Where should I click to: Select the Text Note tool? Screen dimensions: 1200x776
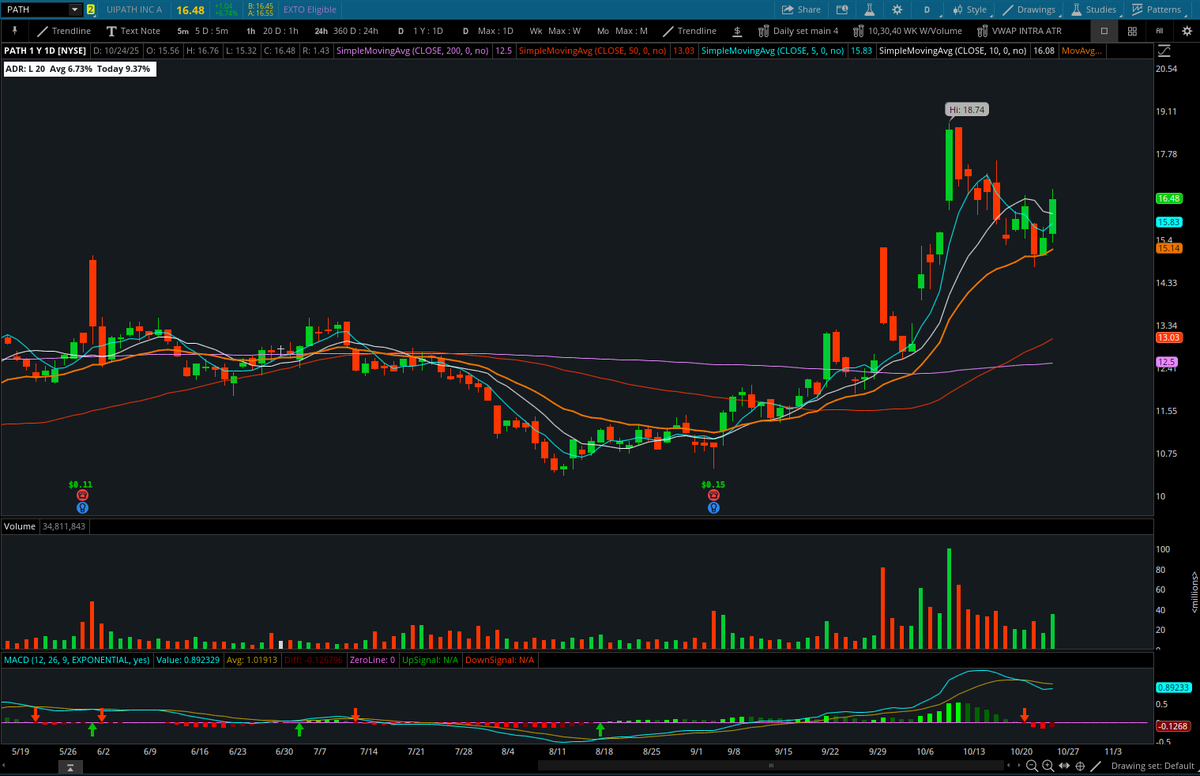tap(133, 31)
